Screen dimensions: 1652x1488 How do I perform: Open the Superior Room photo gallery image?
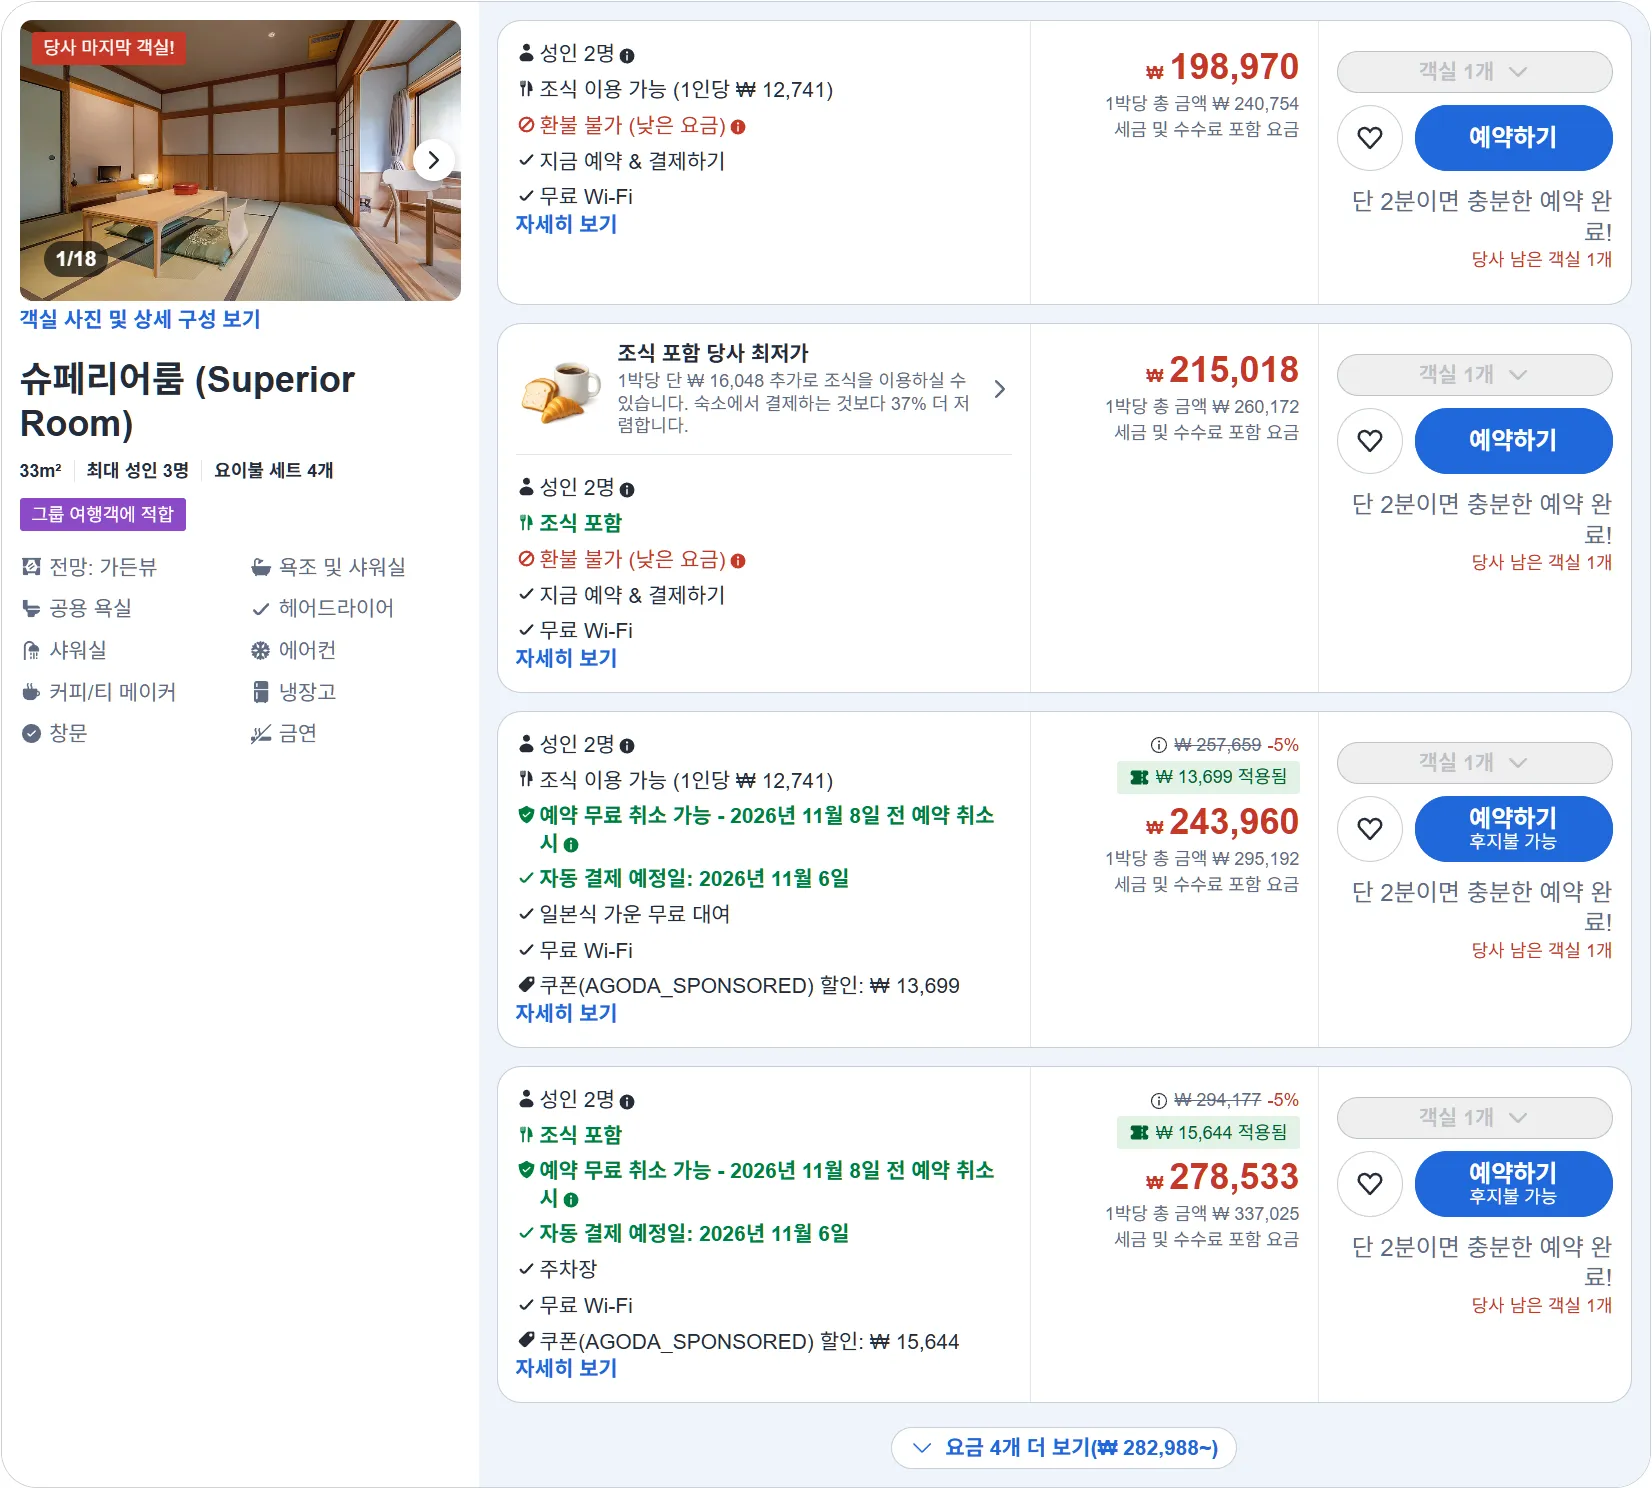[x=240, y=160]
